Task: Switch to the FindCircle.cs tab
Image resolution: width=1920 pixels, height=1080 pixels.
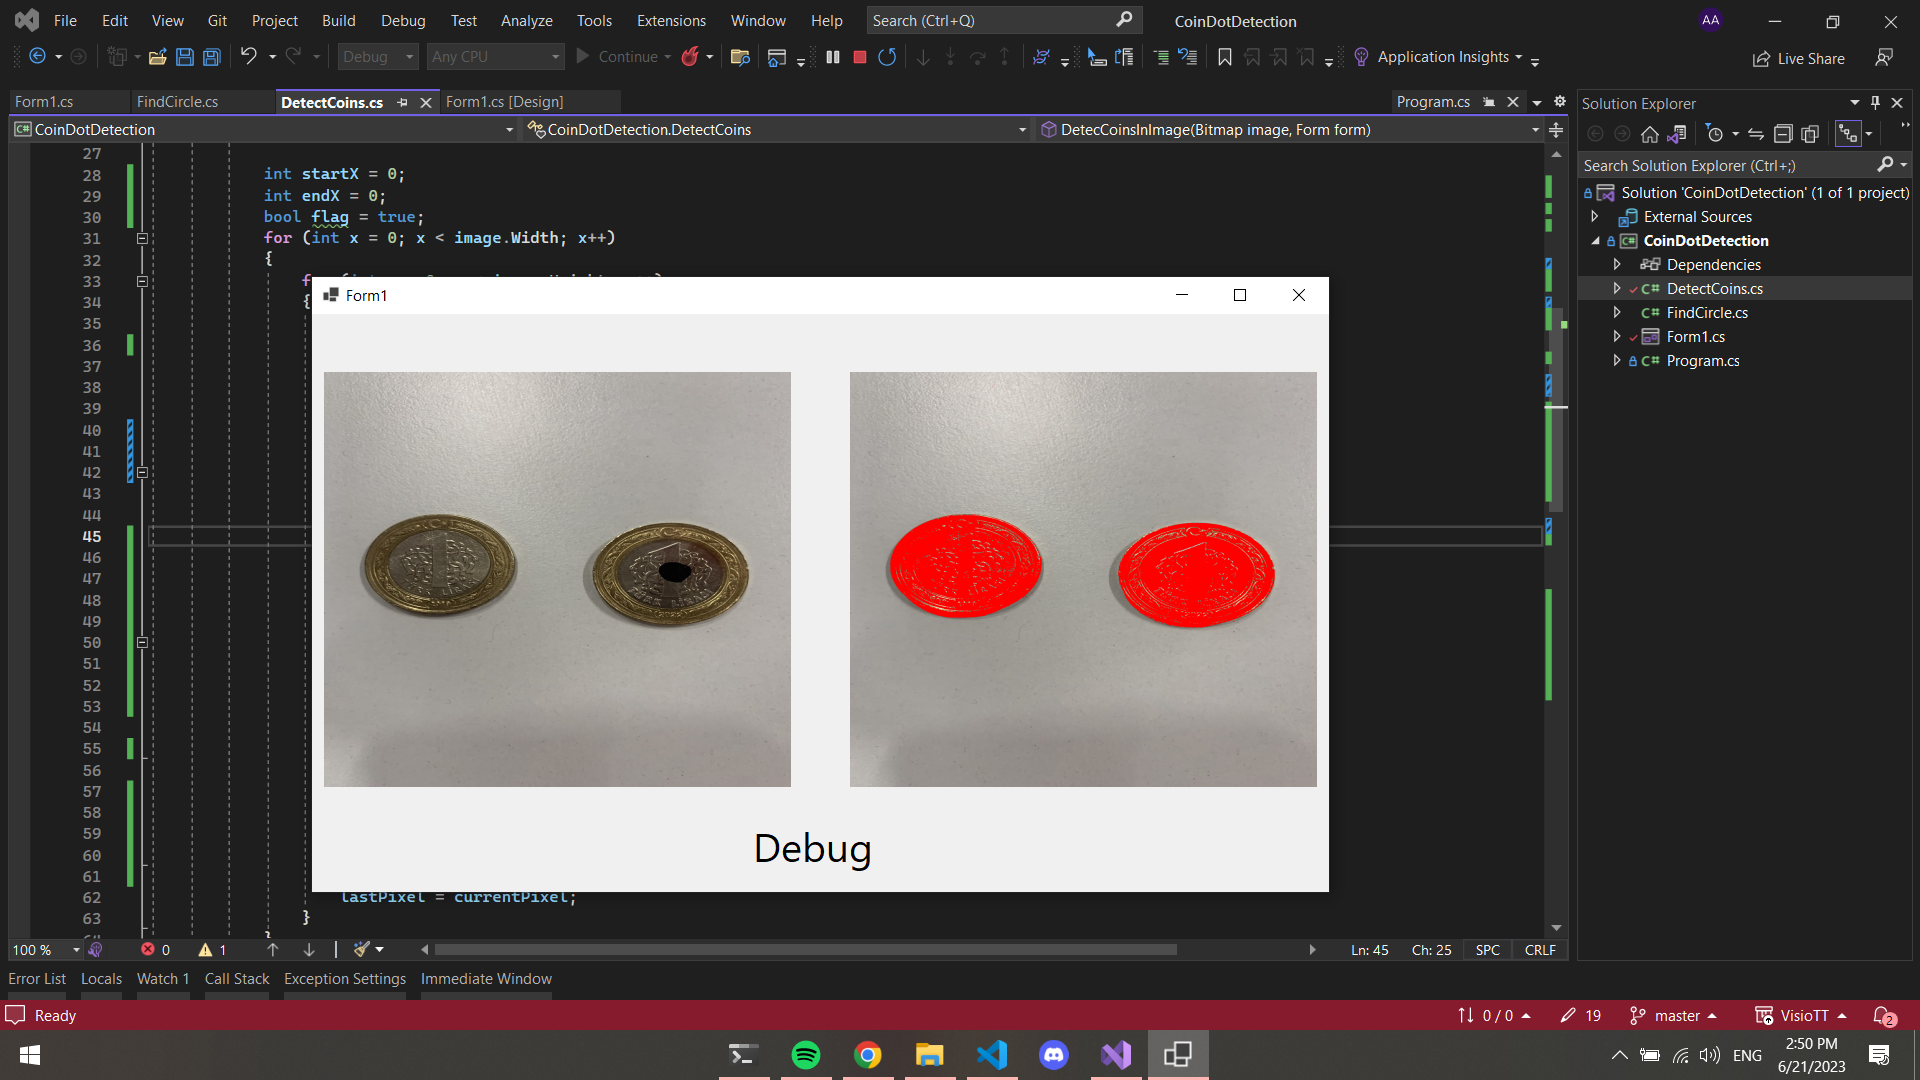Action: (x=177, y=102)
